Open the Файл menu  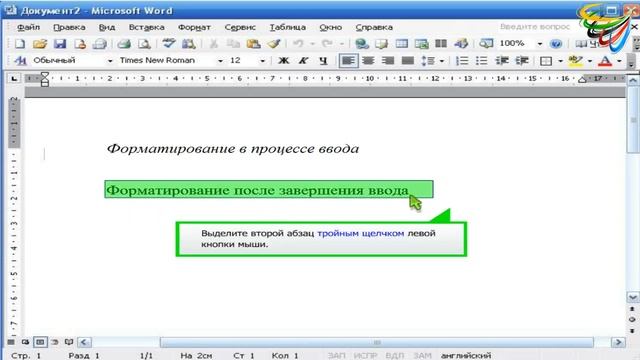(28, 27)
